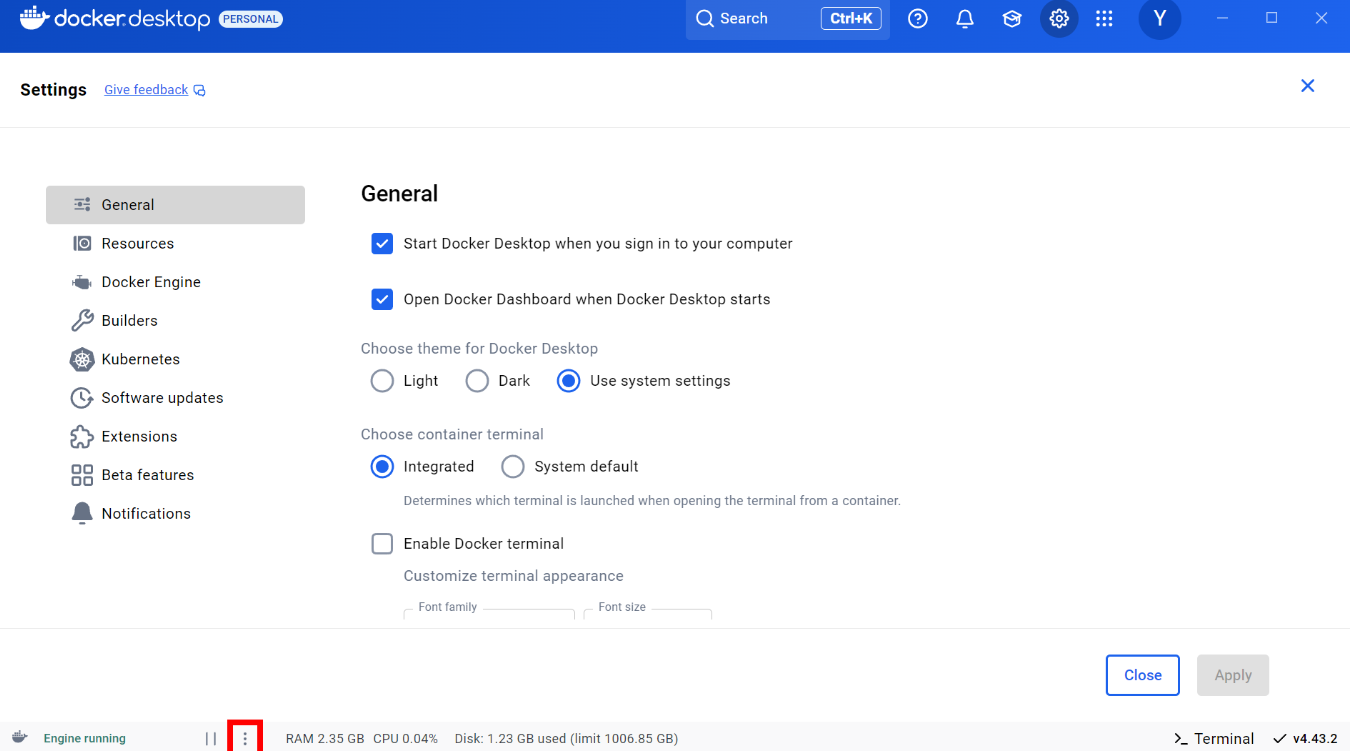Click the Ctrl+K shortcut badge
Screen dimensions: 1351x755
851,19
